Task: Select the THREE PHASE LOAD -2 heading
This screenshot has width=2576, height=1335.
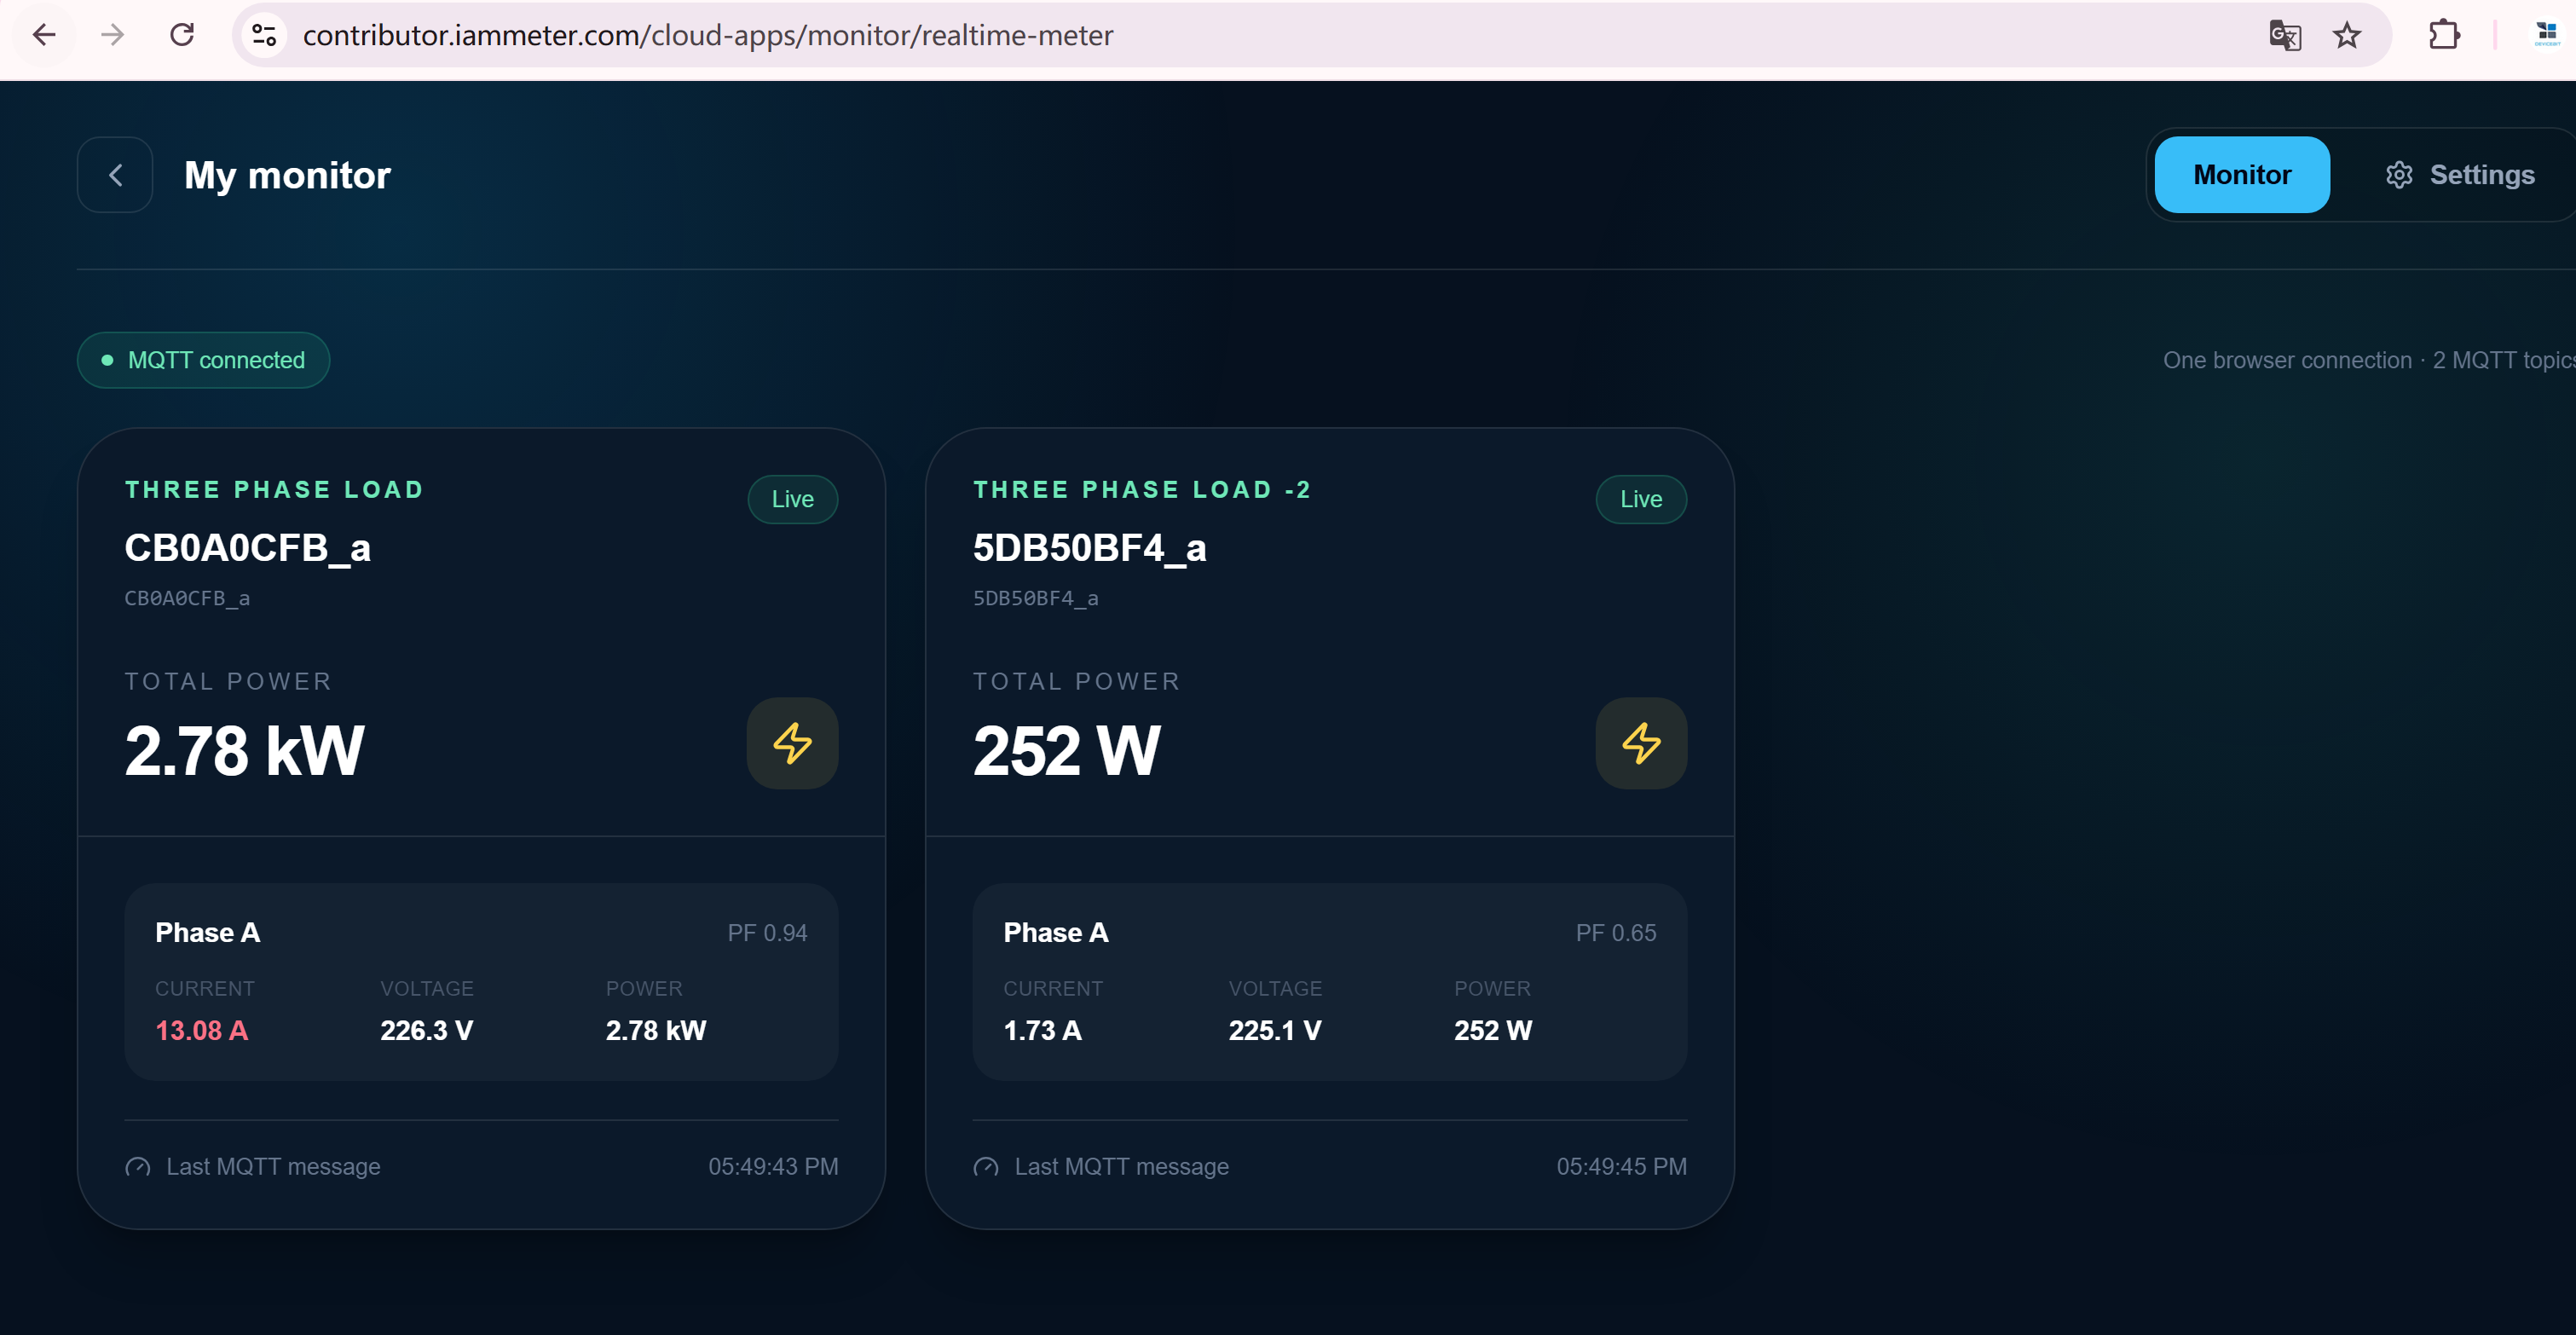Action: tap(1142, 490)
